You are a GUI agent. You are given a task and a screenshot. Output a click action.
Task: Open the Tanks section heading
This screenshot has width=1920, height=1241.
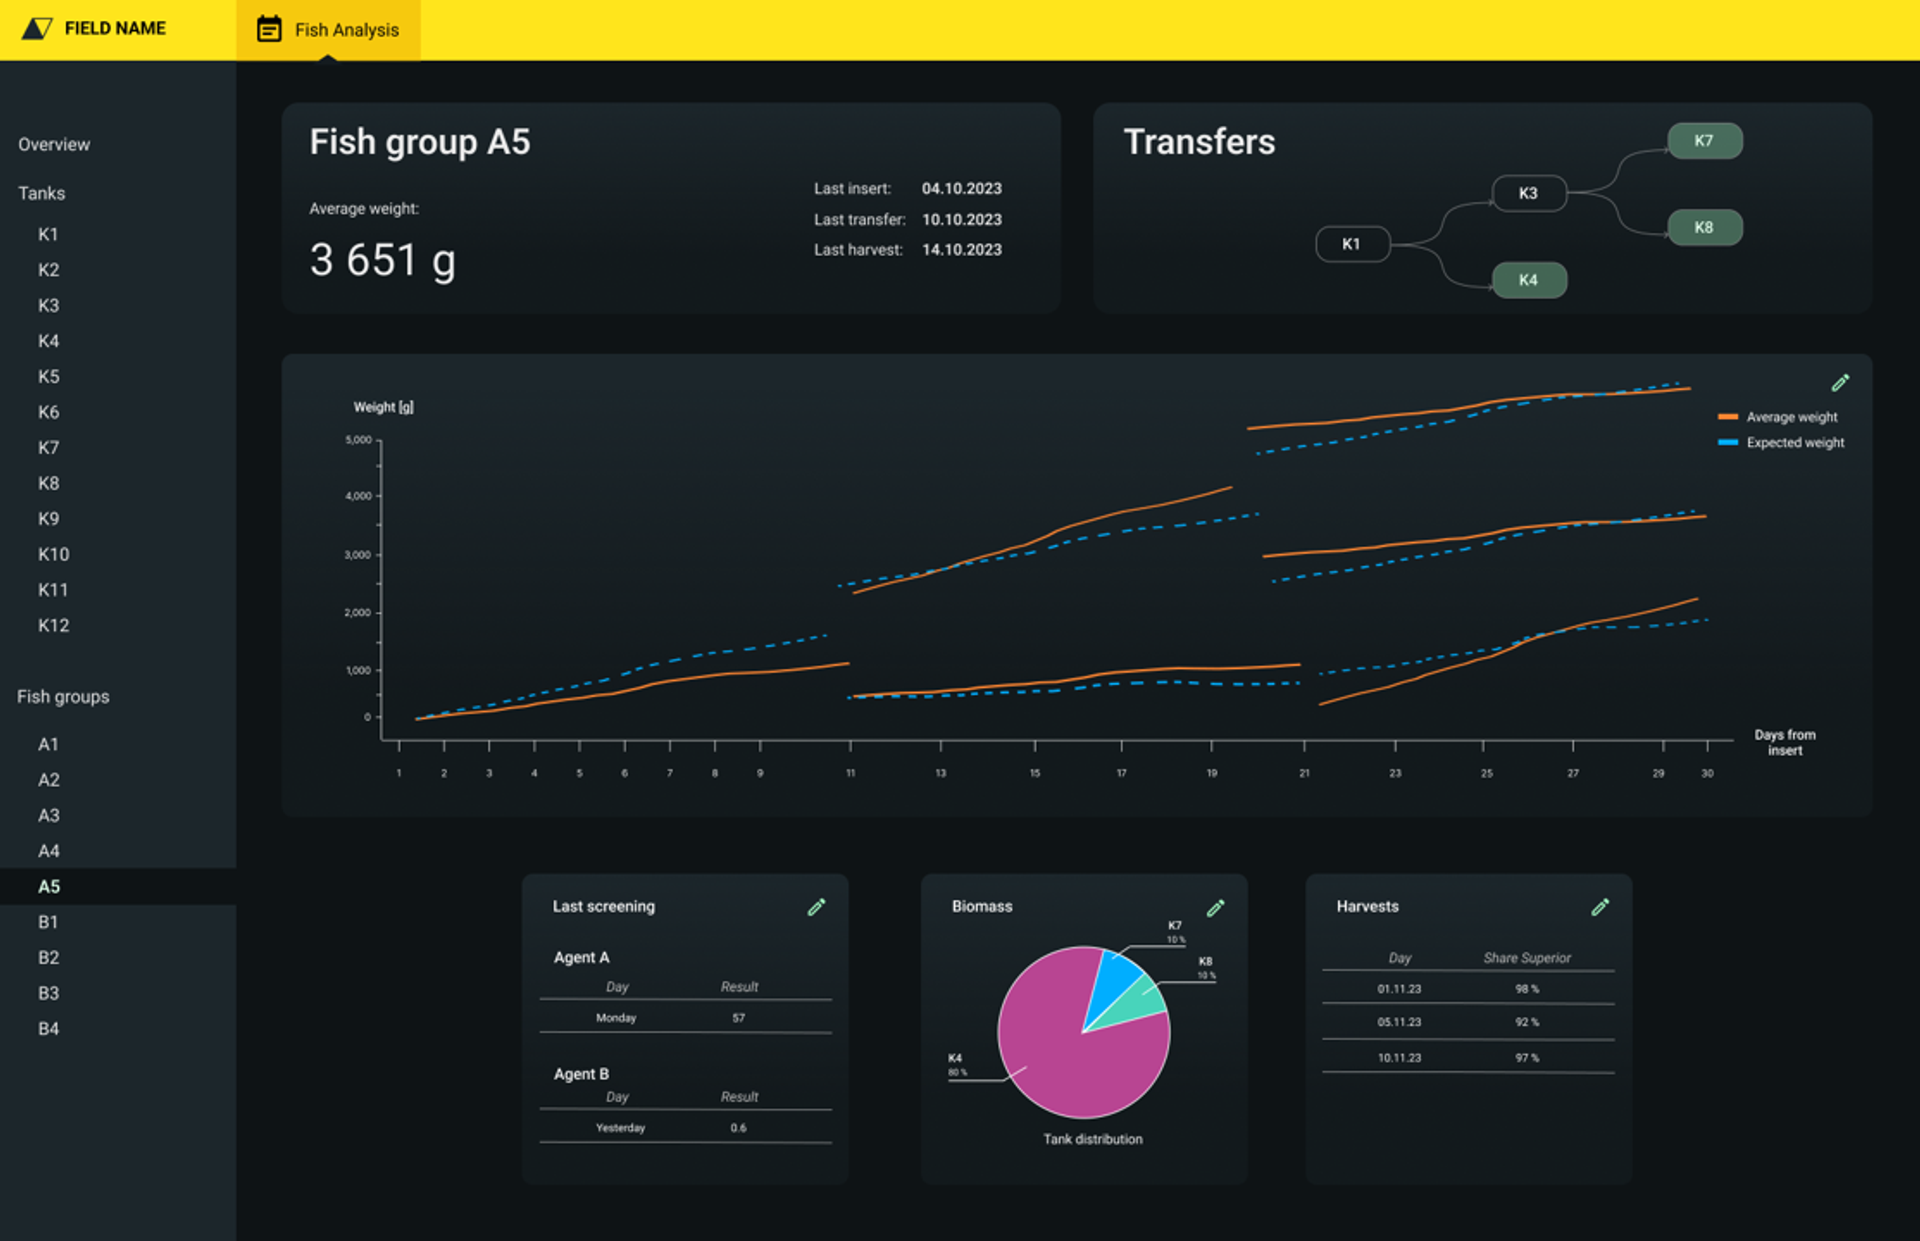click(x=41, y=193)
